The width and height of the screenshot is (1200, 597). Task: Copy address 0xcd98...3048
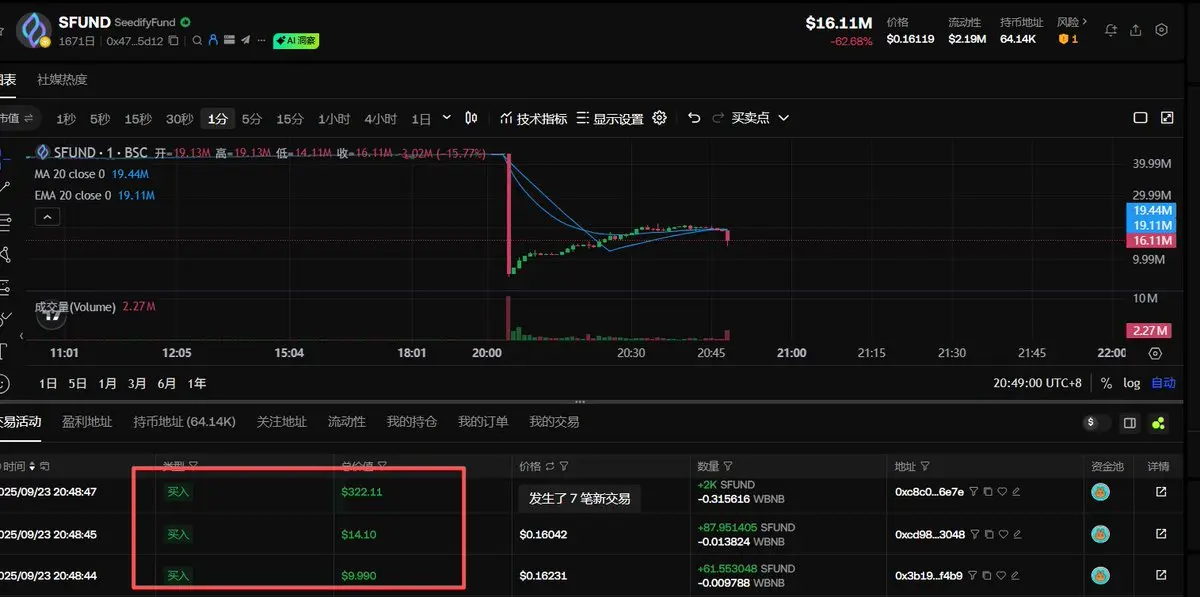pyautogui.click(x=988, y=534)
